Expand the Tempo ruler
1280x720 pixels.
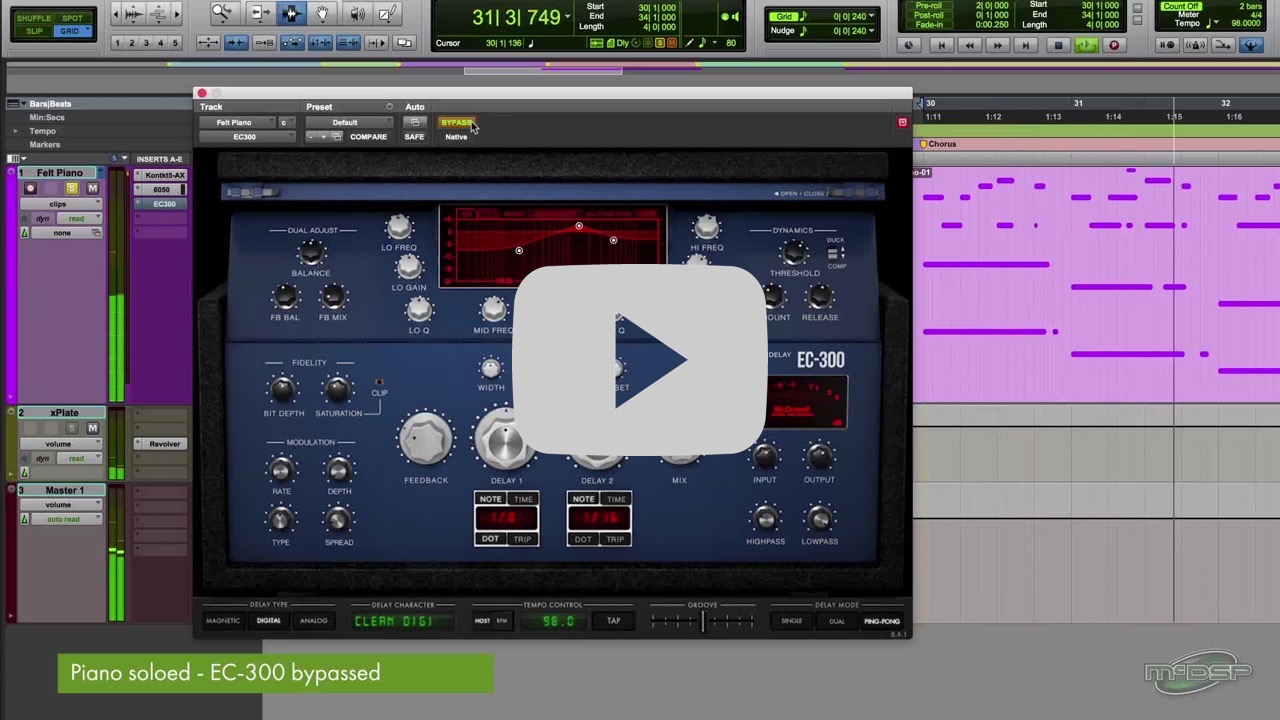pyautogui.click(x=15, y=131)
